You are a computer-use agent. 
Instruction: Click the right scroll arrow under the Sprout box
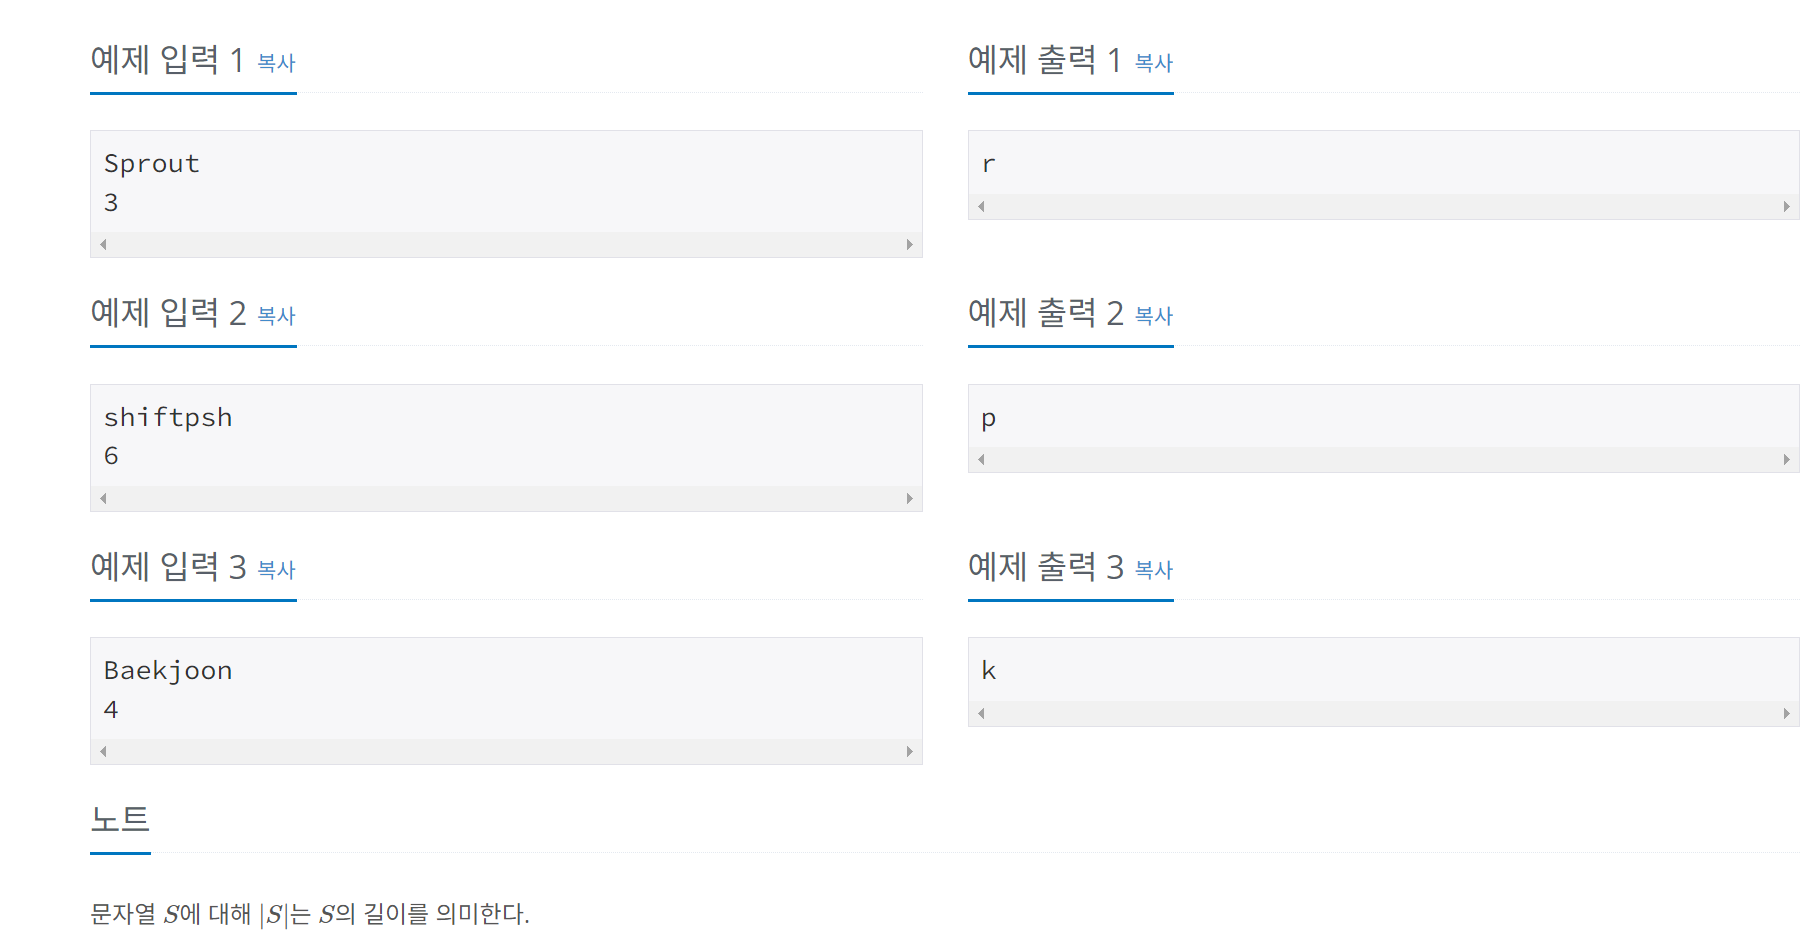tap(910, 243)
